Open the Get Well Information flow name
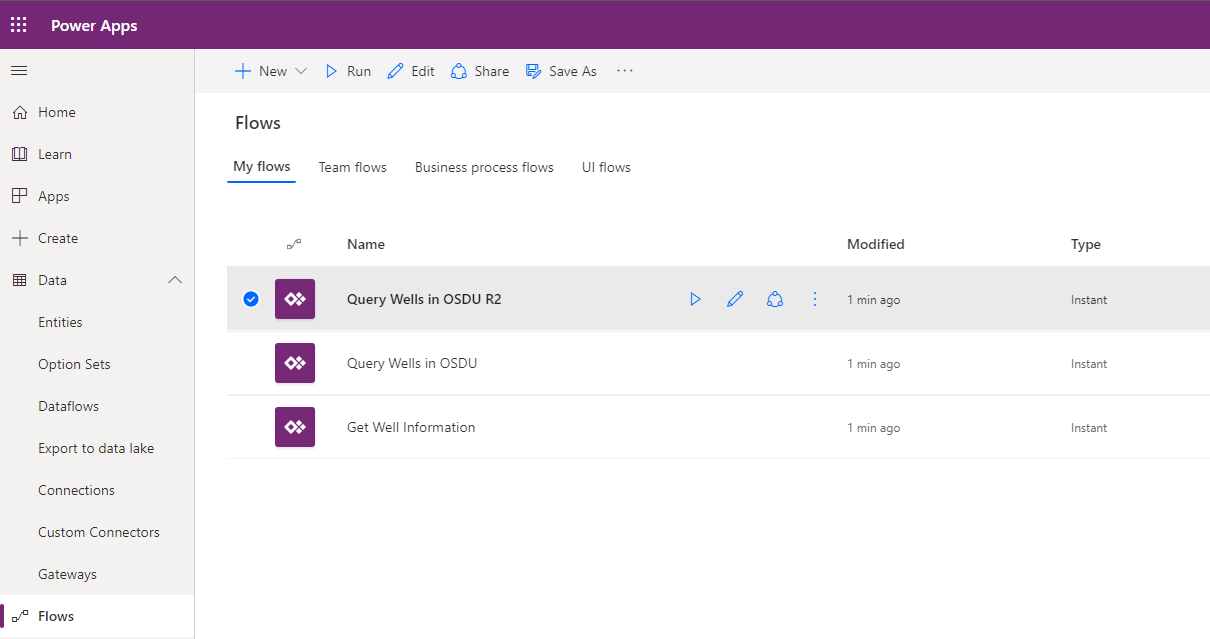Image resolution: width=1210 pixels, height=639 pixels. click(411, 427)
